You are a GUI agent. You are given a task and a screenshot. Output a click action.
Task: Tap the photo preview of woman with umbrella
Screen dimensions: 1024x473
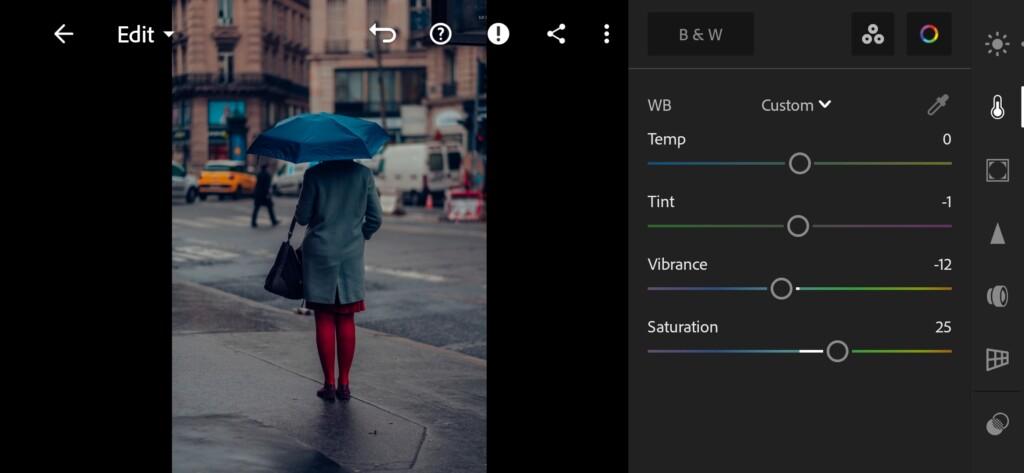coord(329,236)
